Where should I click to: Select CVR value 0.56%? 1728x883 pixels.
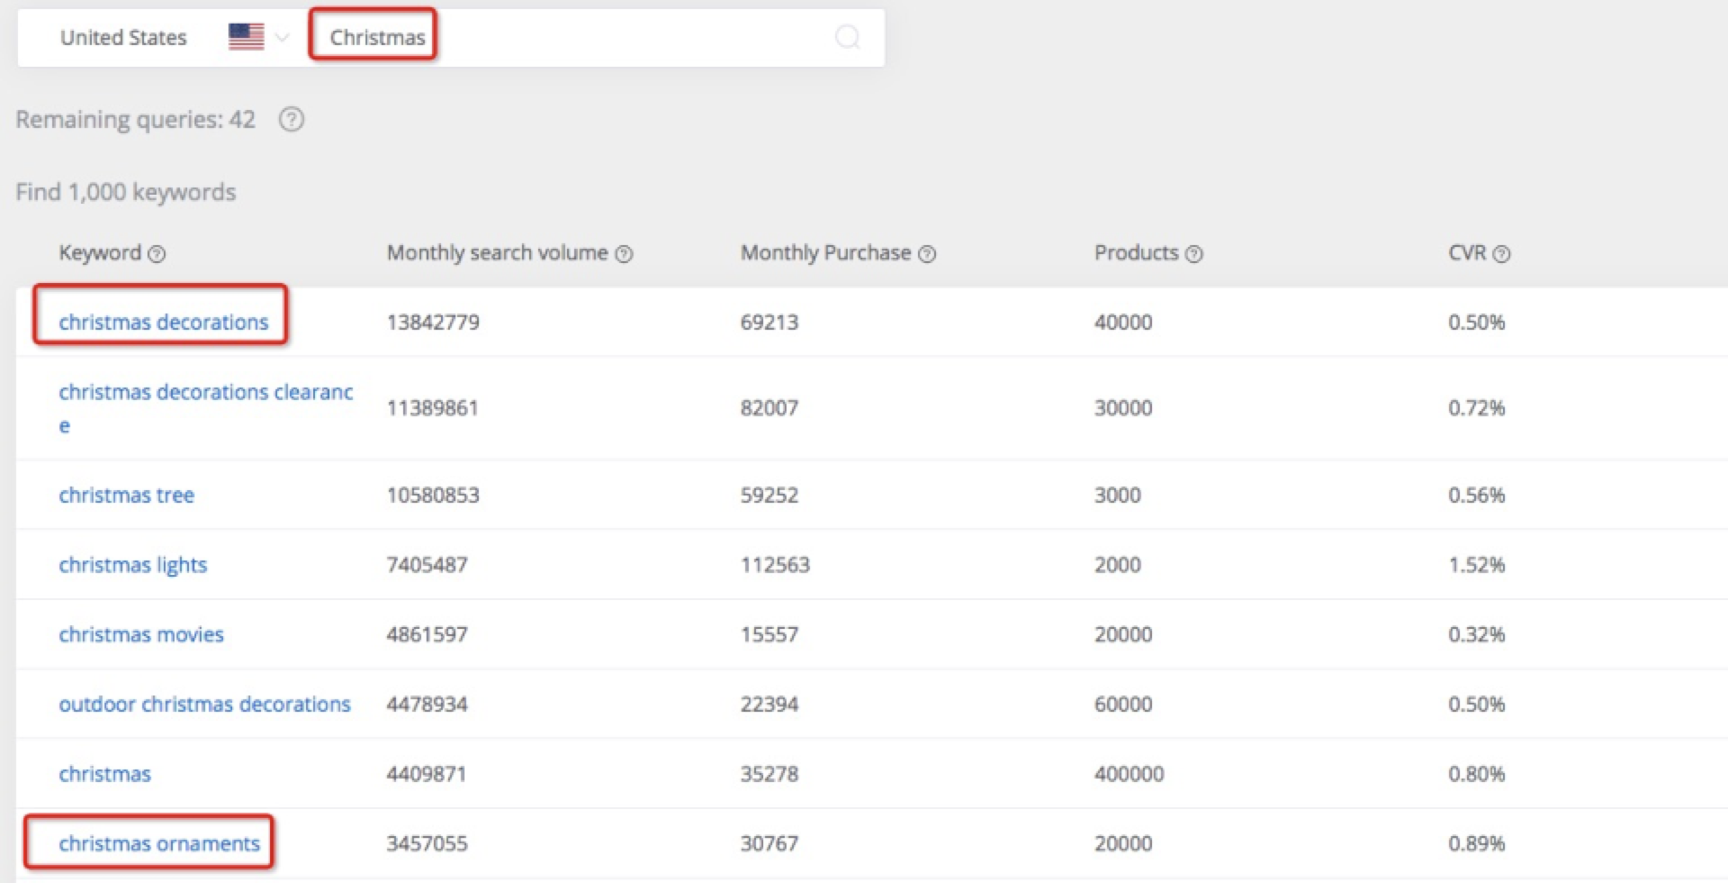[x=1477, y=495]
